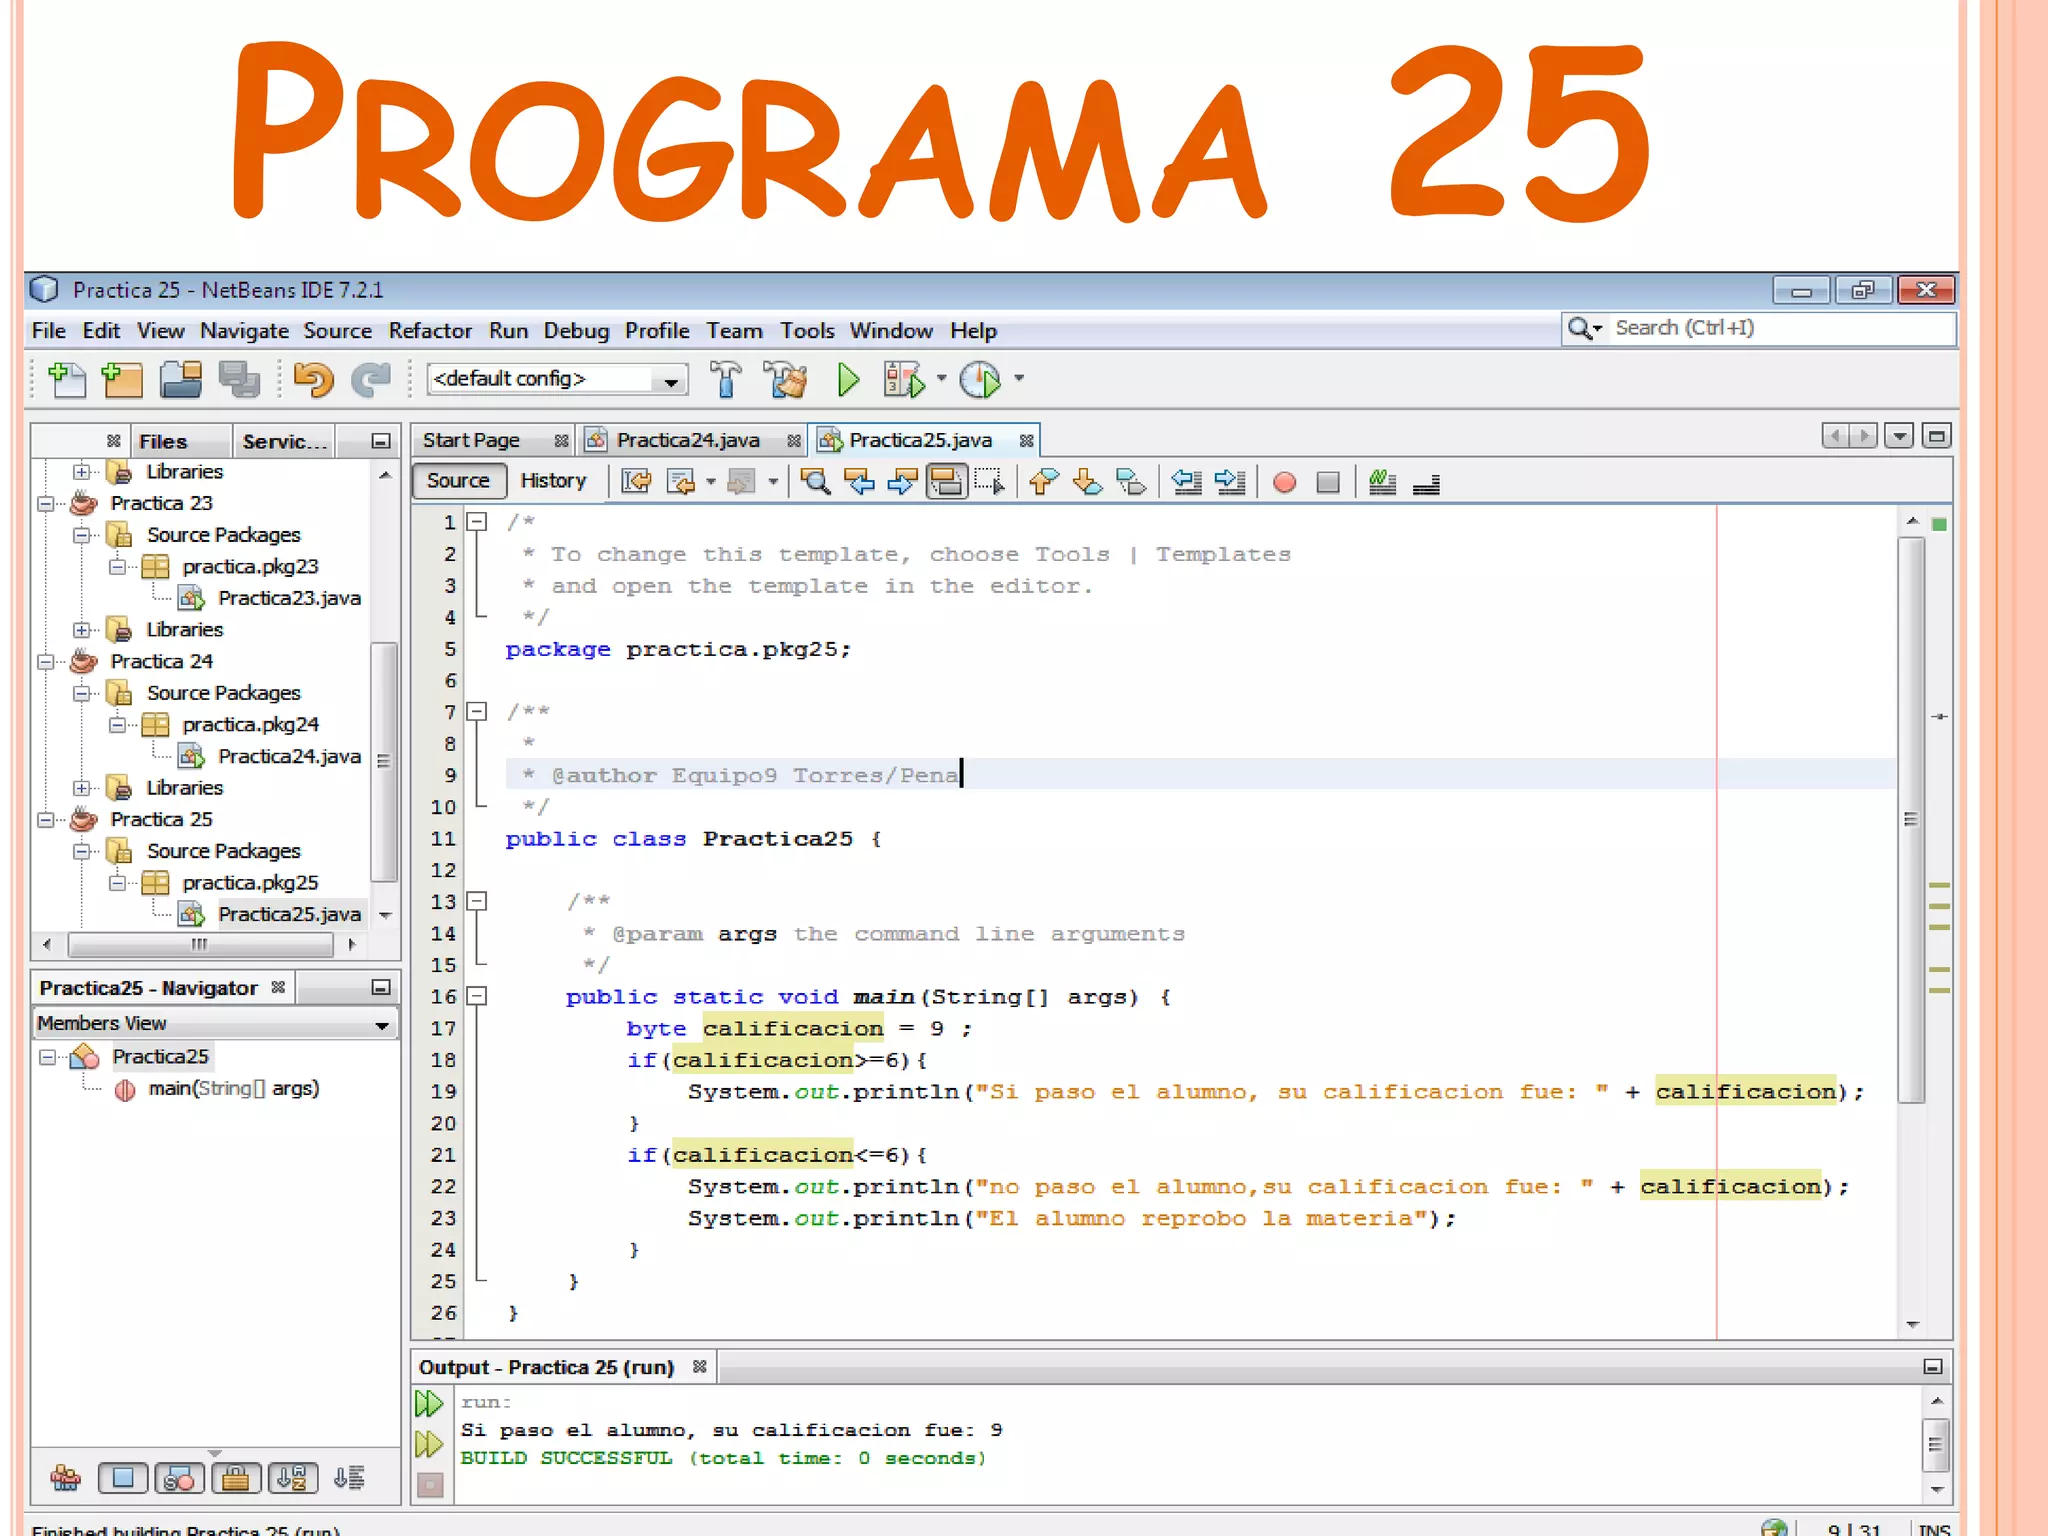Click the Source view button
Image resolution: width=2048 pixels, height=1536 pixels.
(459, 481)
